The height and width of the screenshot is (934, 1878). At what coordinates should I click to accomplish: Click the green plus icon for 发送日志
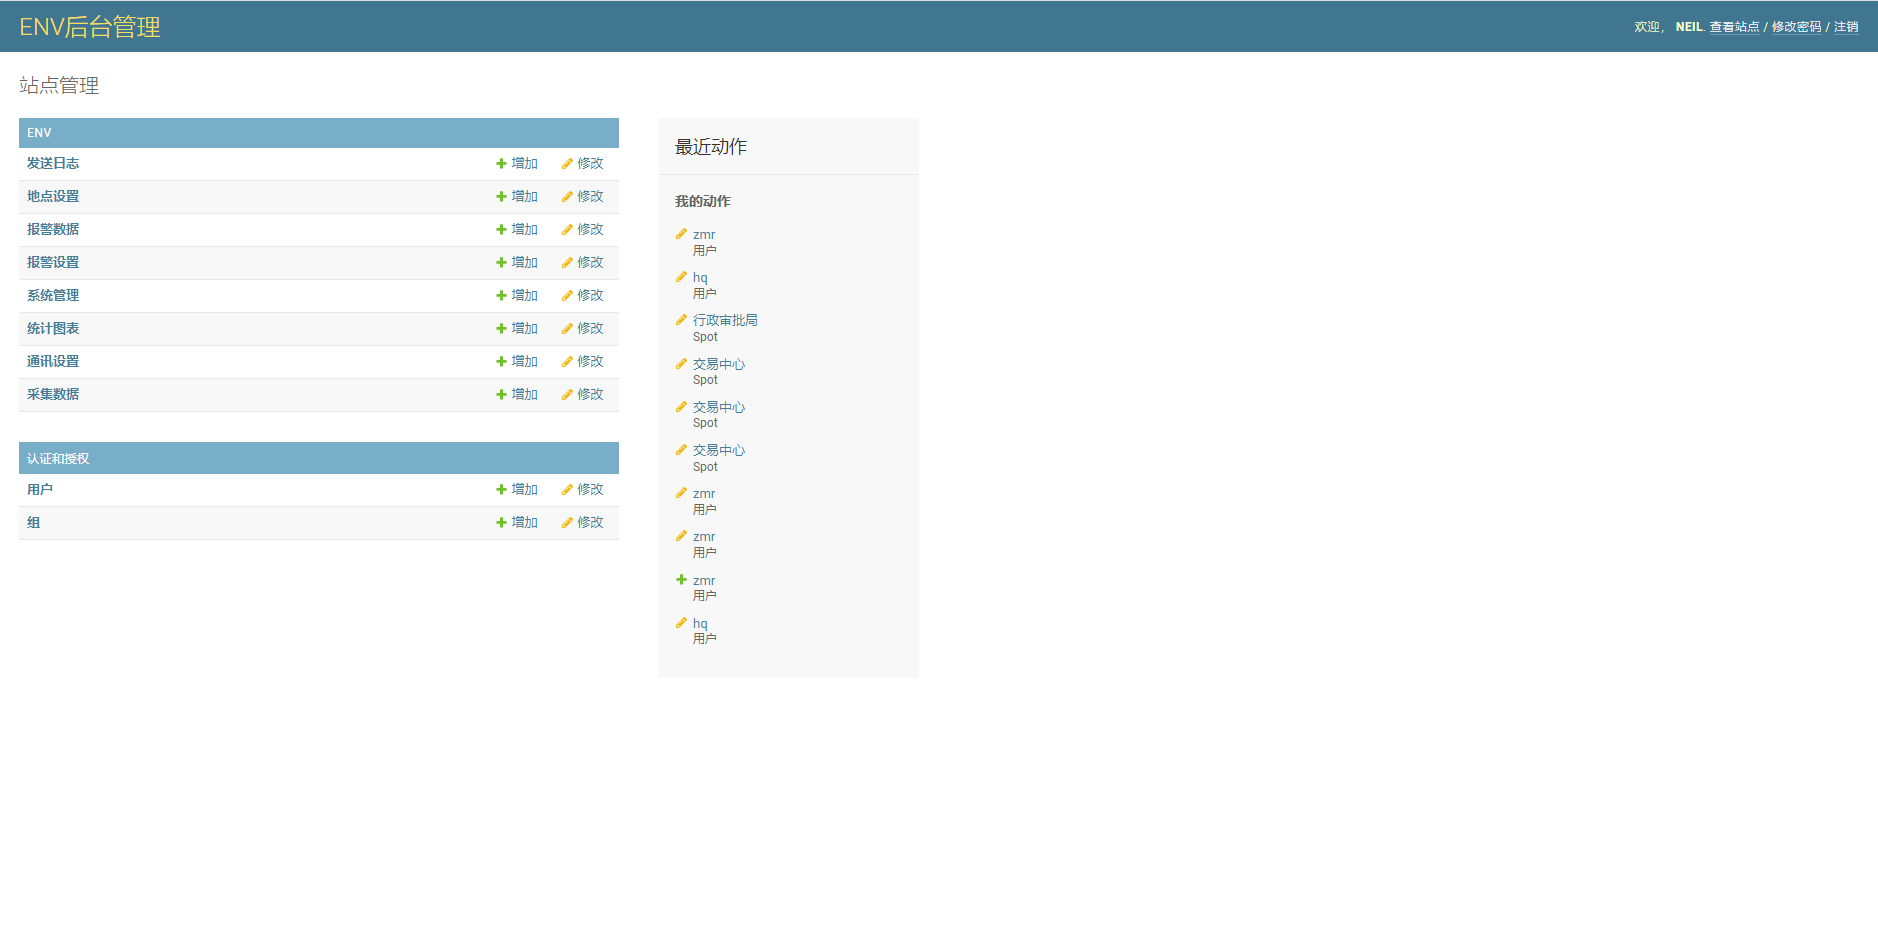click(x=501, y=164)
